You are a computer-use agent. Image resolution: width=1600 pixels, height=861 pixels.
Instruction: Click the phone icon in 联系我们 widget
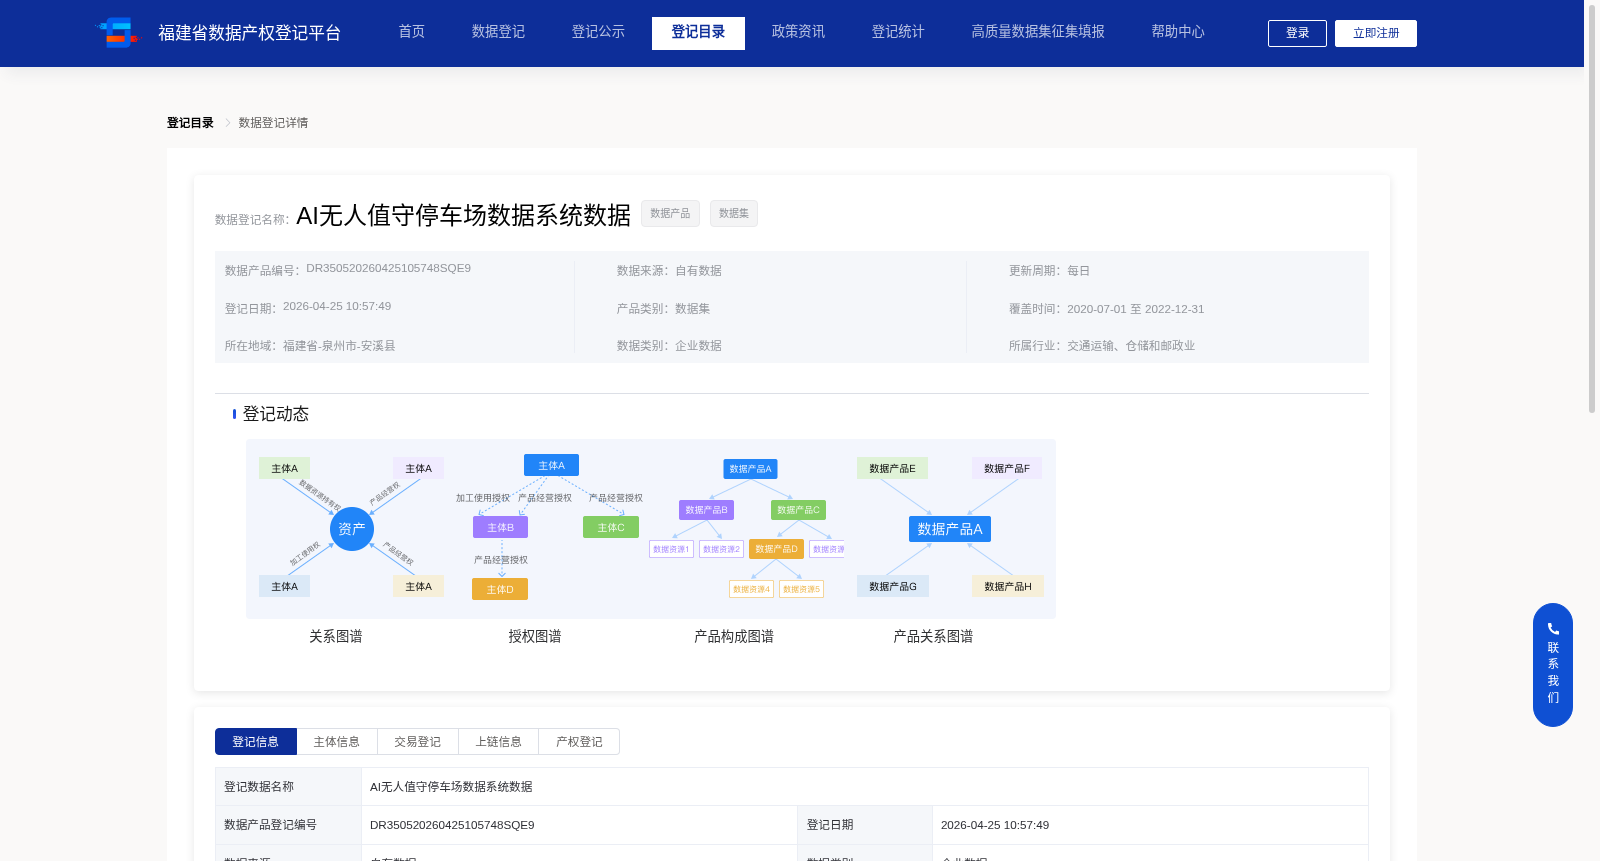tap(1553, 629)
